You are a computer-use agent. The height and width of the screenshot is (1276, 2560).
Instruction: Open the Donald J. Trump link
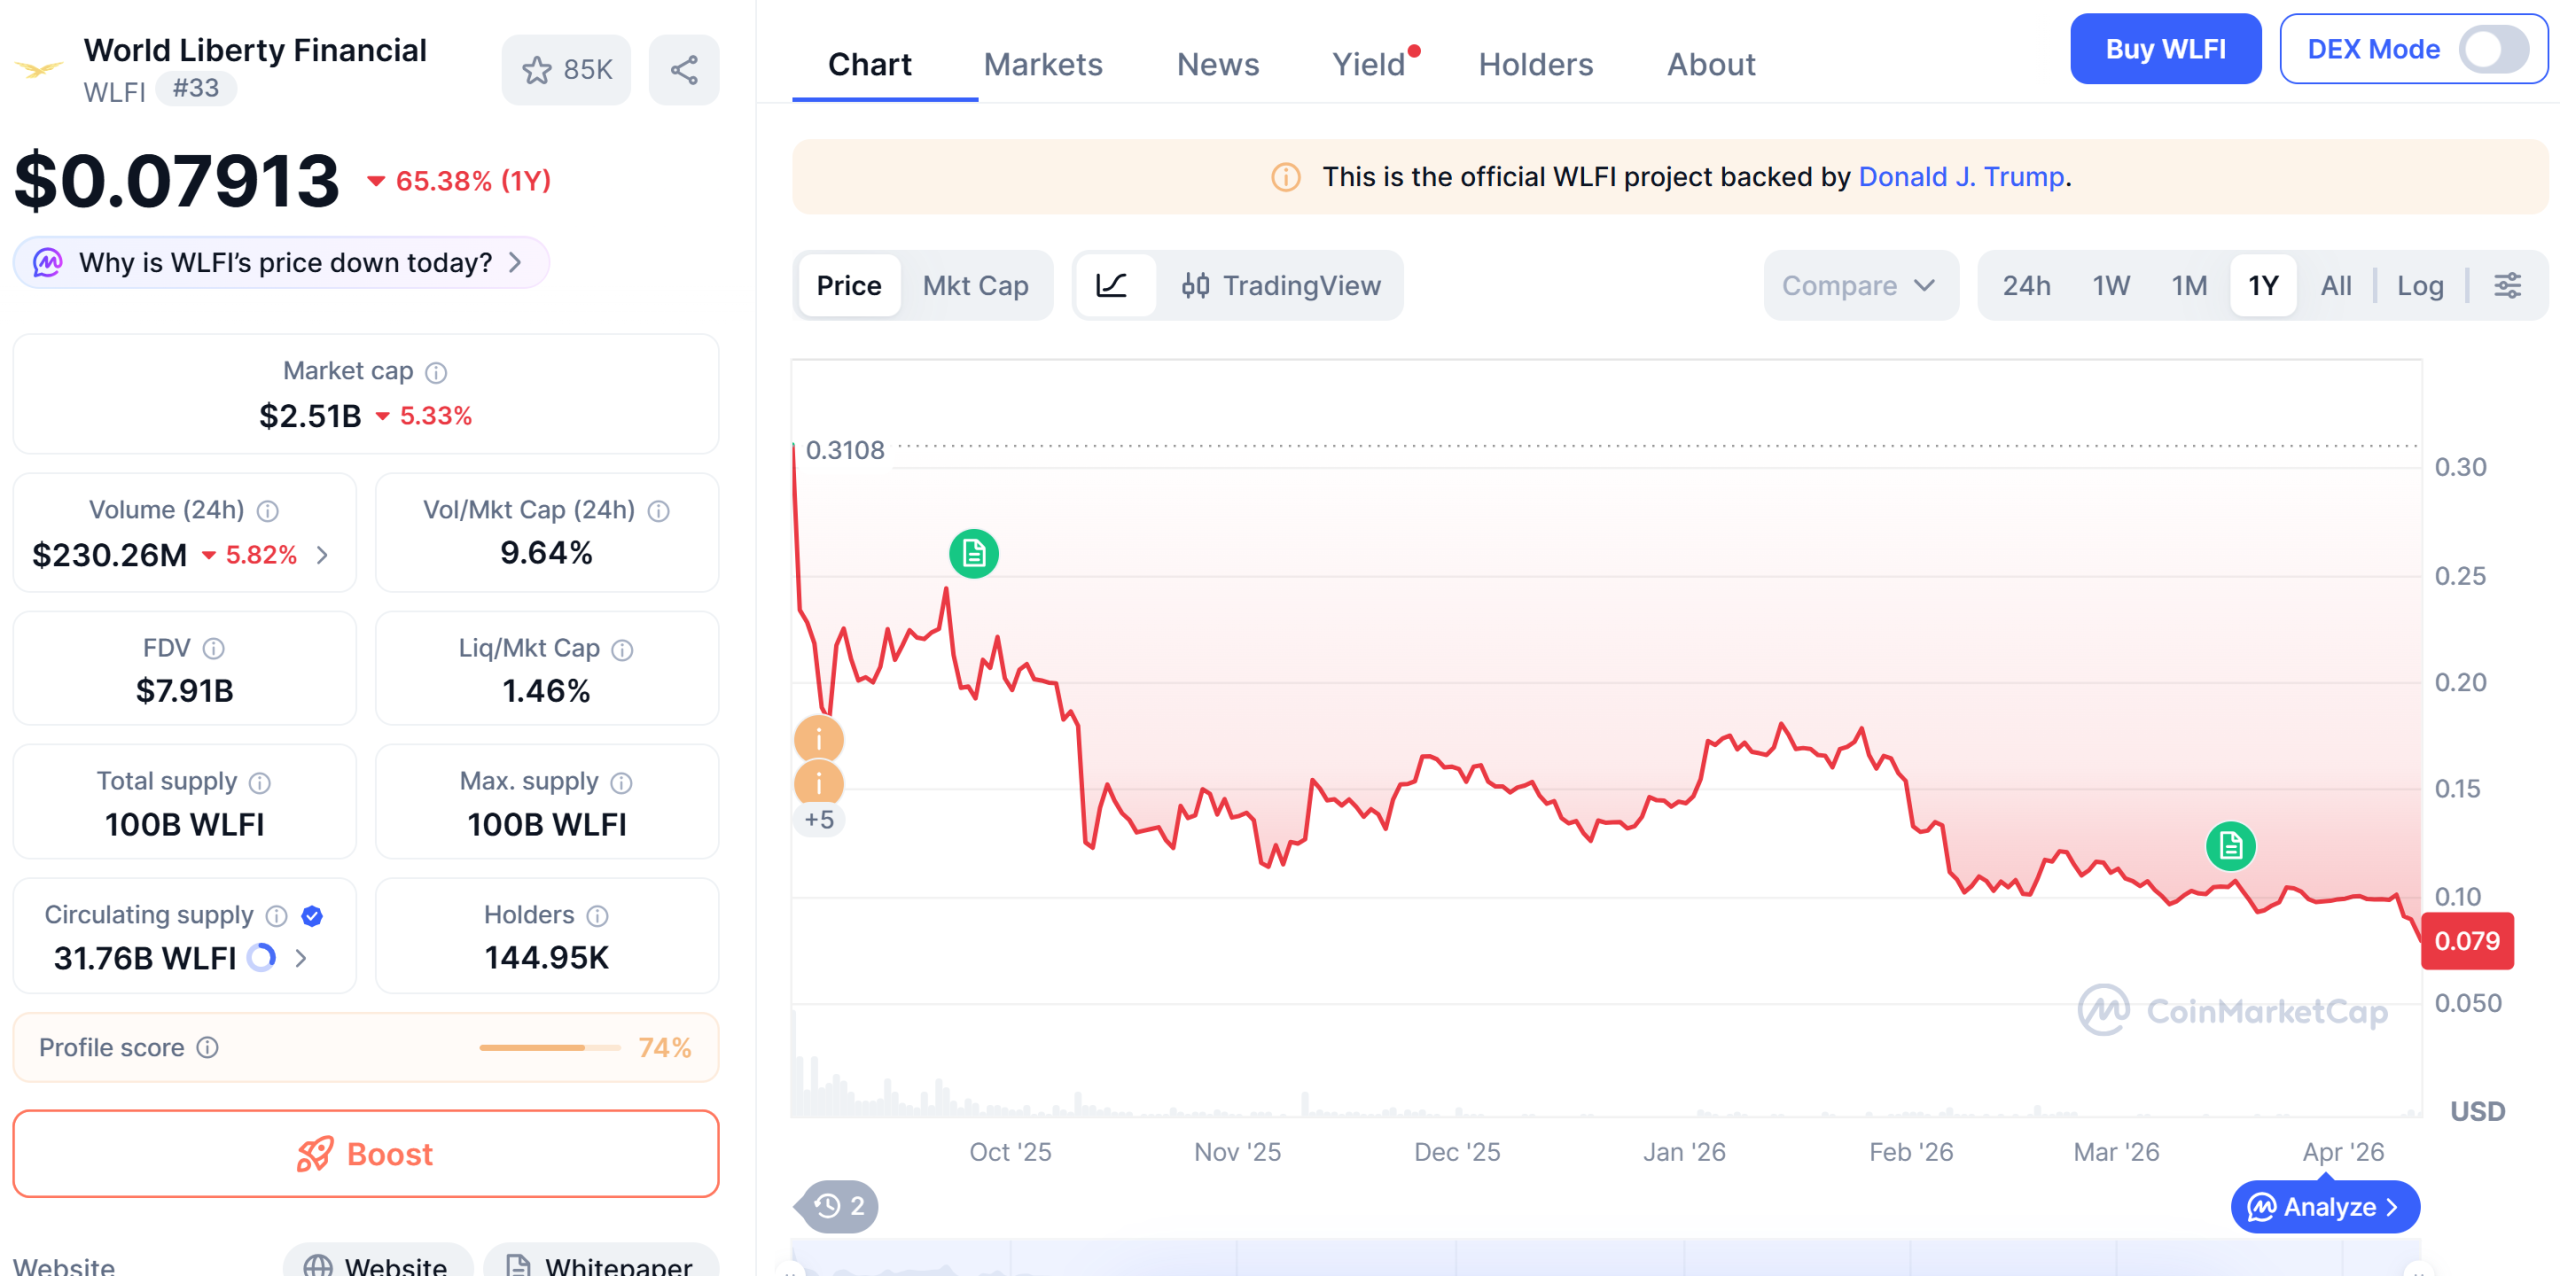(x=1961, y=176)
